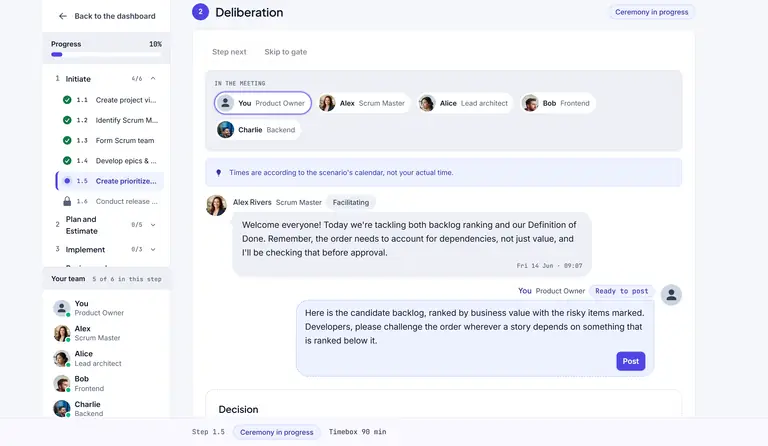
Task: Click the step 2 badge beside Deliberation
Action: click(x=200, y=12)
